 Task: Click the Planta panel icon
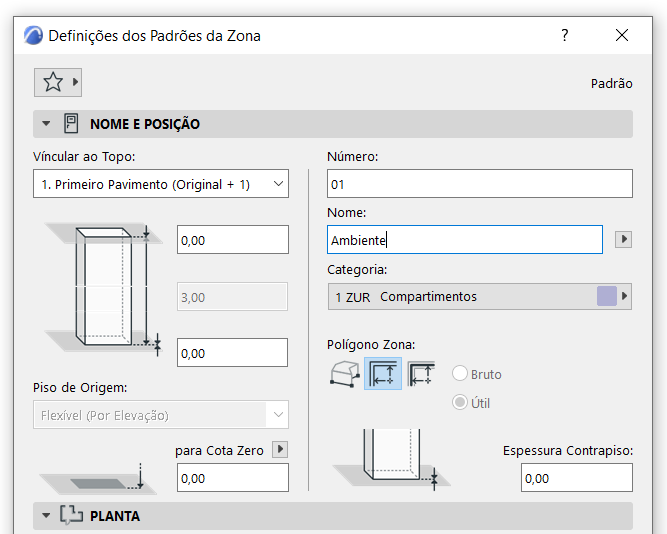(x=71, y=516)
